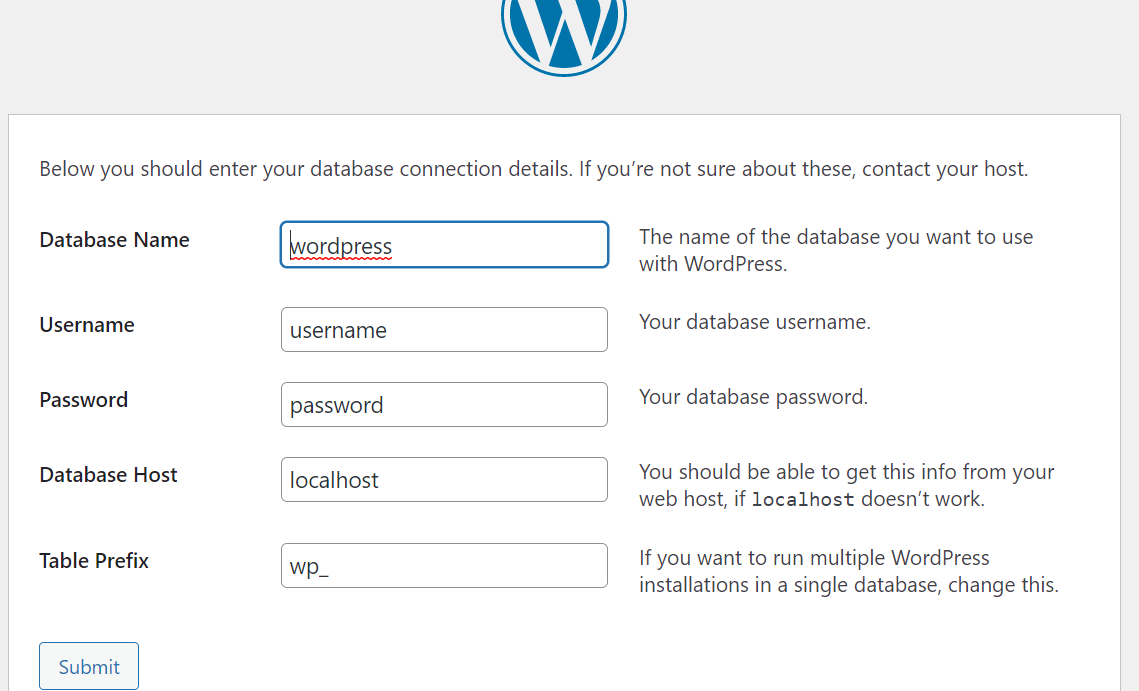Click into the Username text box
Screen dimensions: 1139x691
(x=444, y=330)
